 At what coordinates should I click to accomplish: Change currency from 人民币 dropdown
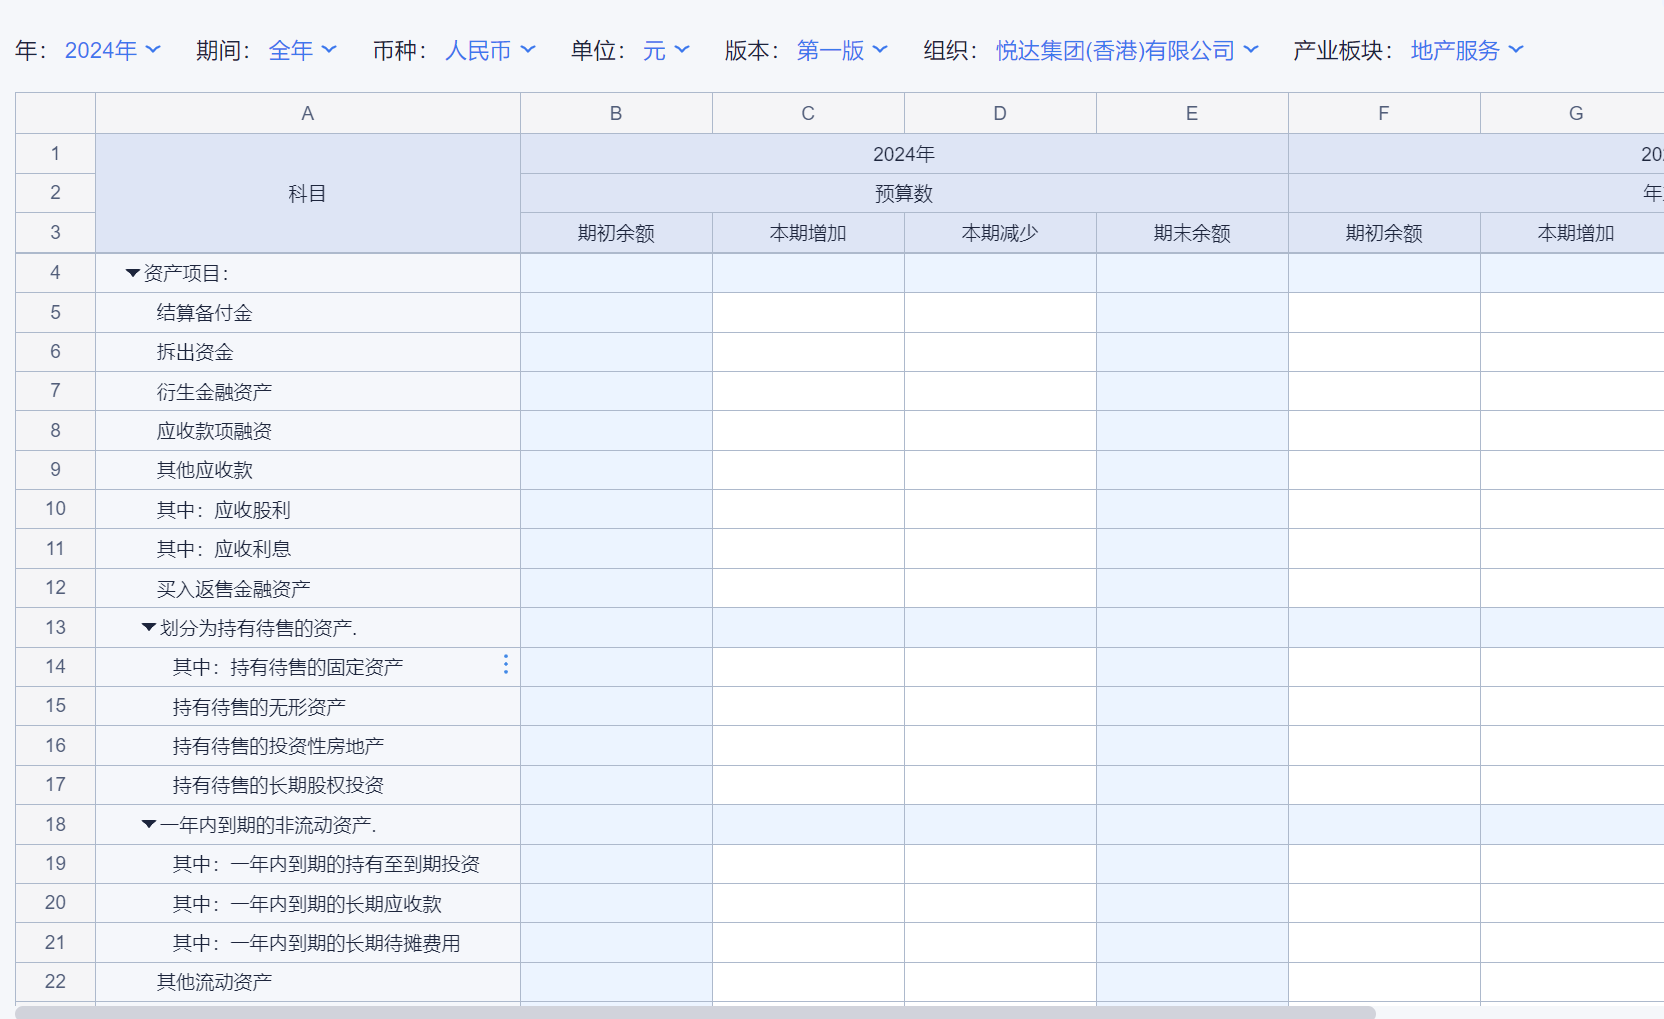(x=490, y=50)
